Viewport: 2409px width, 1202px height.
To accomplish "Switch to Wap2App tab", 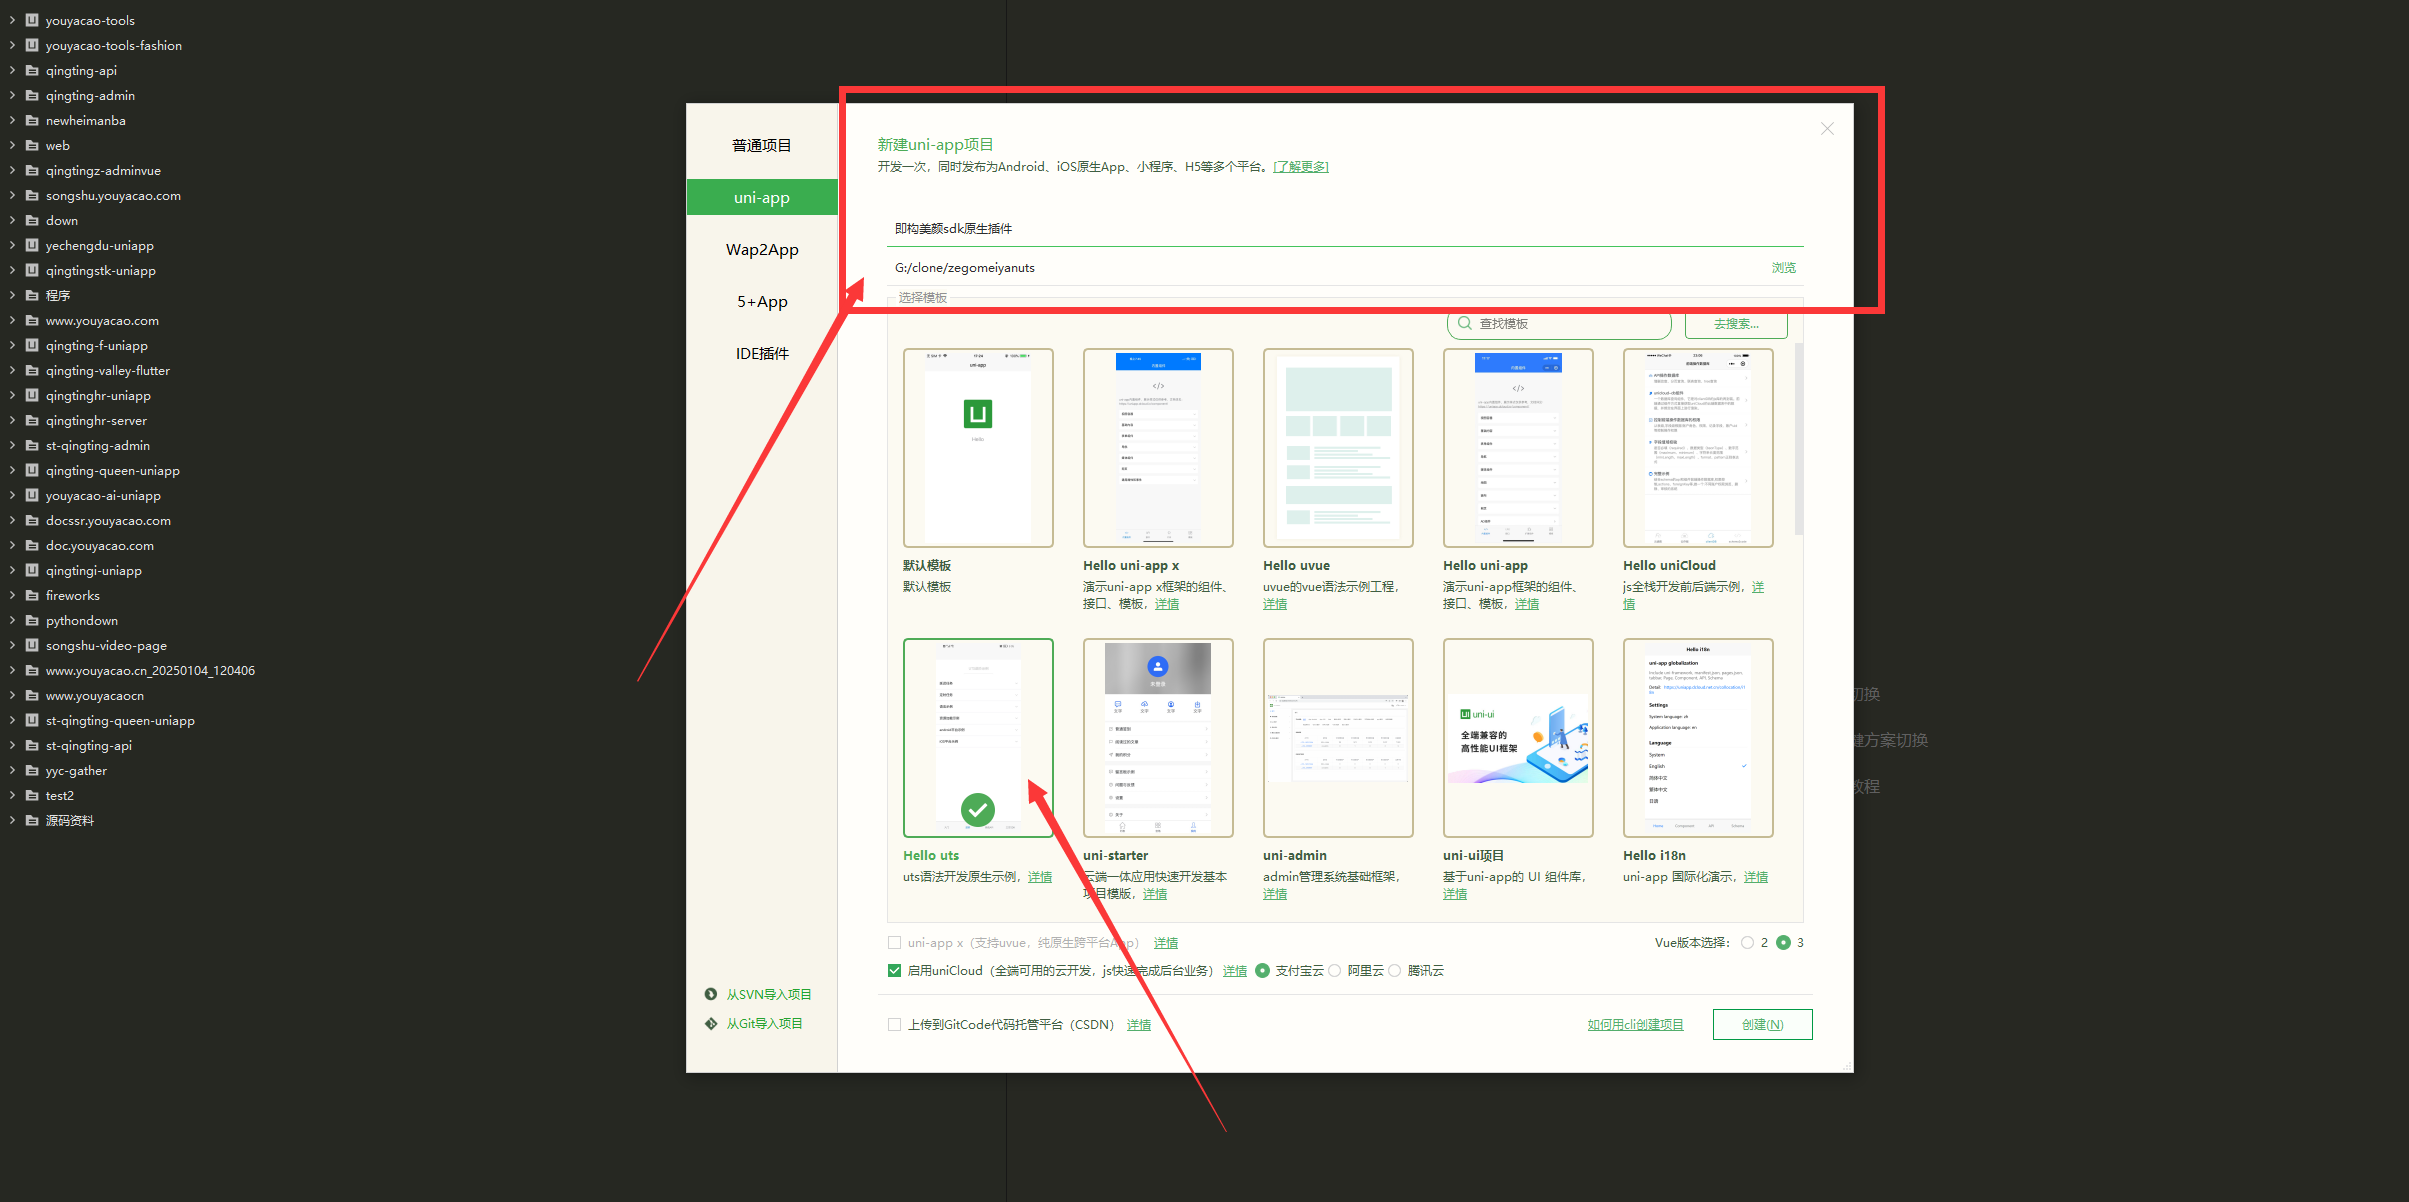I will (762, 249).
